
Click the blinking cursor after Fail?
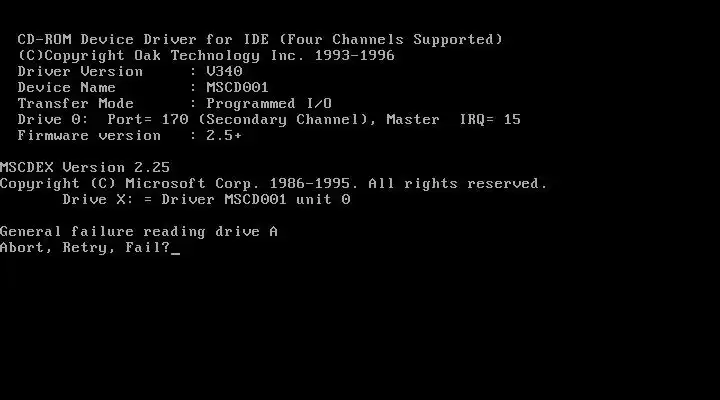175,253
